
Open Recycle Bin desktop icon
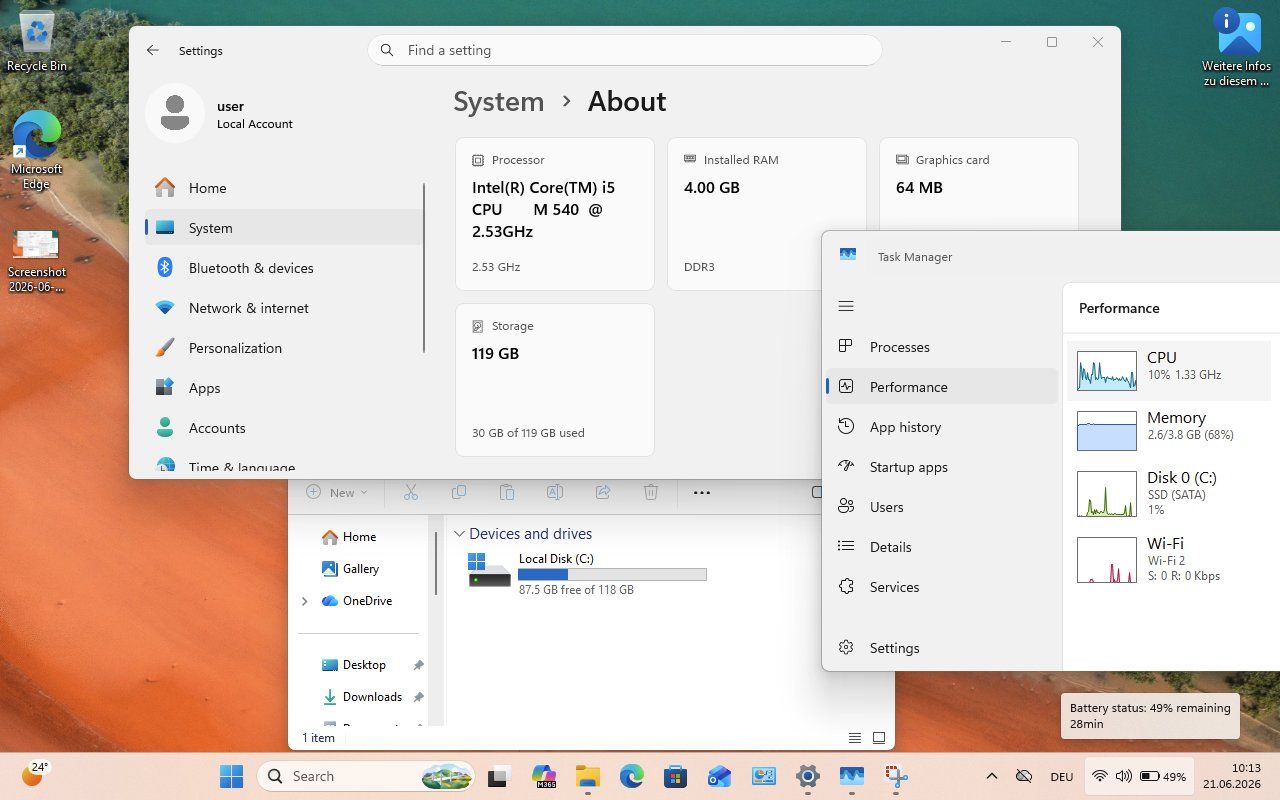(37, 42)
